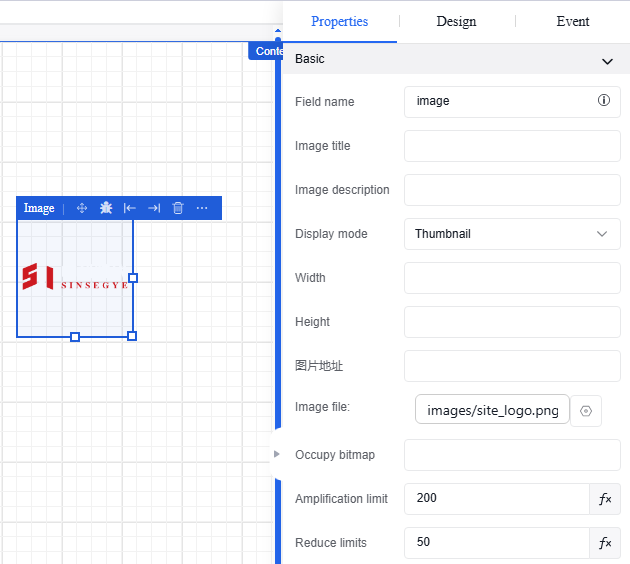Open fx expression for Amplification limit
This screenshot has width=630, height=564.
[x=605, y=498]
